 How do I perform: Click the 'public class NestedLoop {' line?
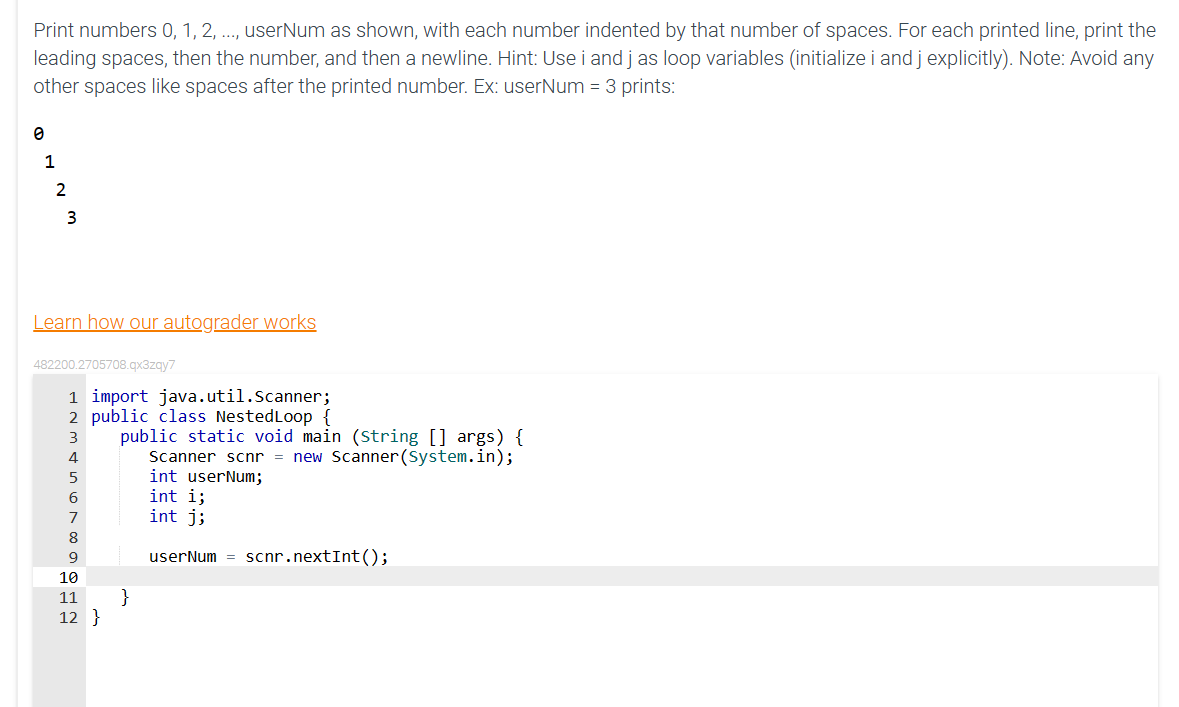pos(211,417)
